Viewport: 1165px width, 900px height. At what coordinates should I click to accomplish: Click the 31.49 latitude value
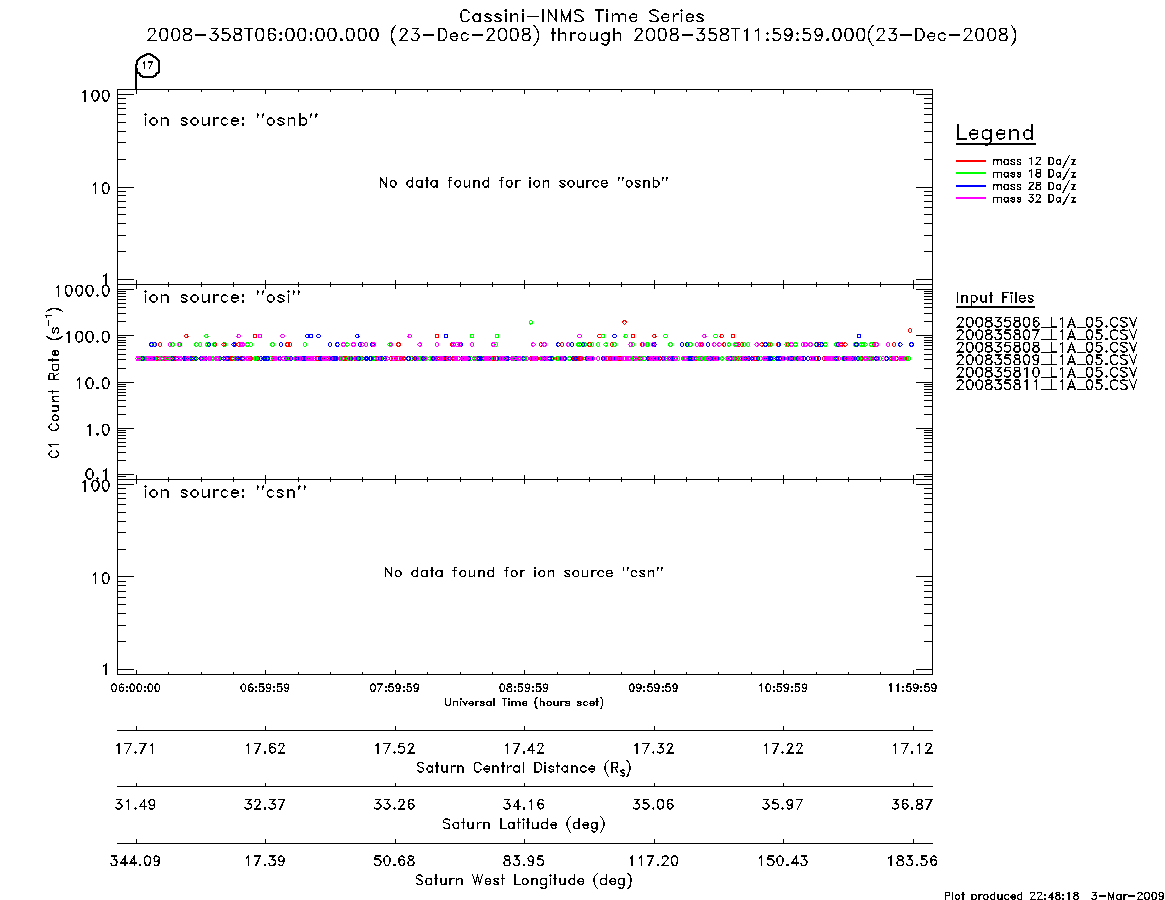[135, 805]
